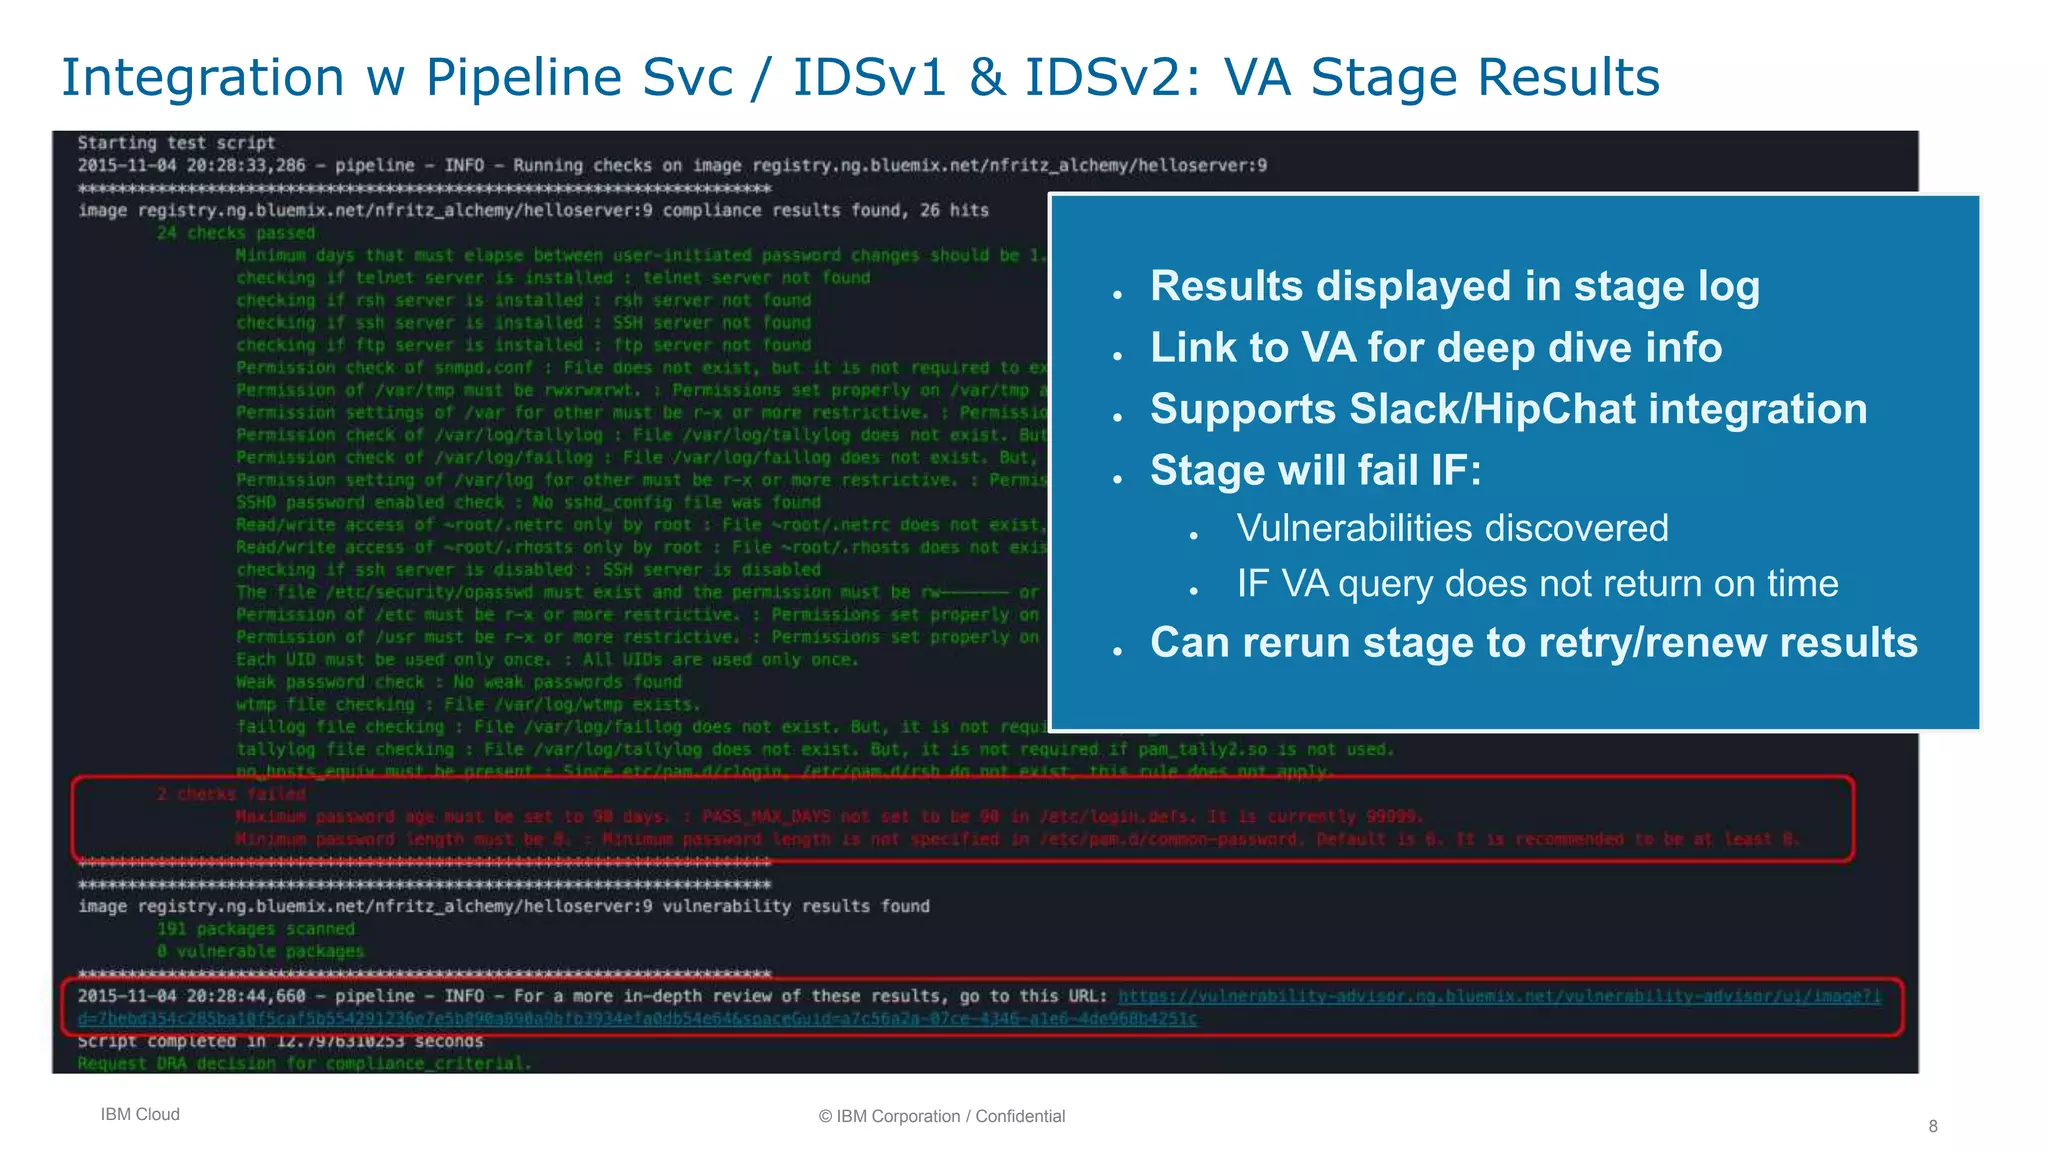The width and height of the screenshot is (2048, 1152).
Task: Click 'Supports Slack/HipChat integration' bullet
Action: click(1508, 409)
